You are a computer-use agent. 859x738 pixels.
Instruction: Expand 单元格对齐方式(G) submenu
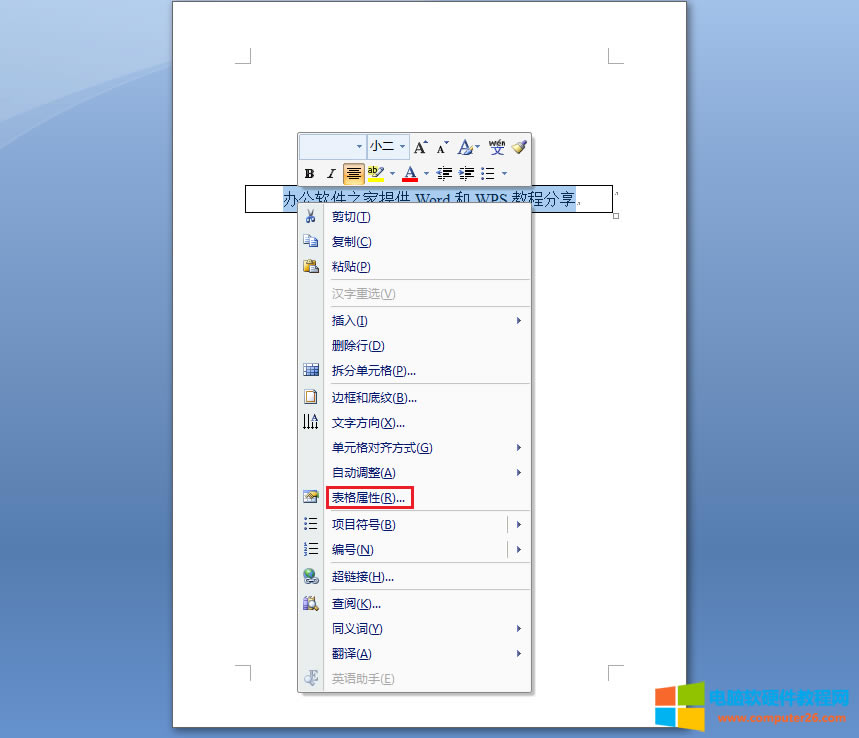point(382,448)
